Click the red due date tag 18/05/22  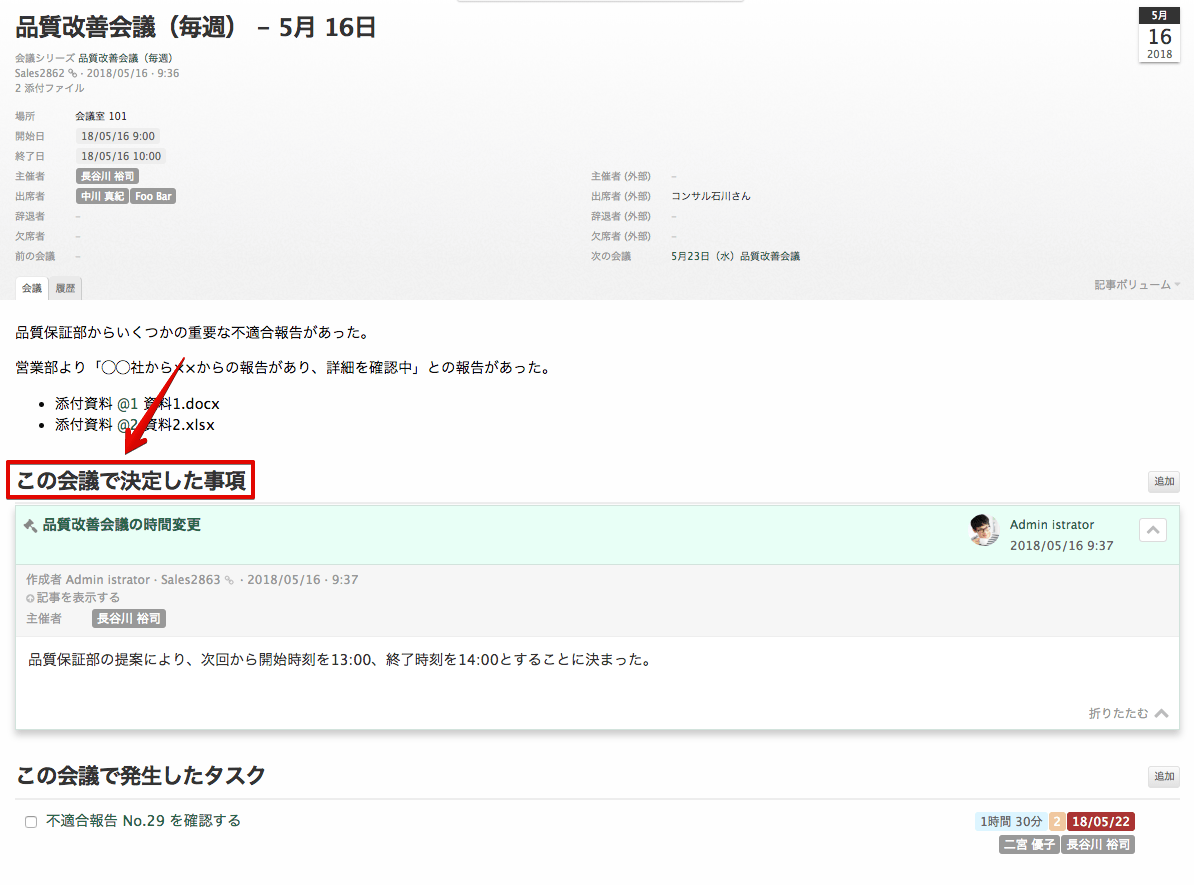[1100, 822]
